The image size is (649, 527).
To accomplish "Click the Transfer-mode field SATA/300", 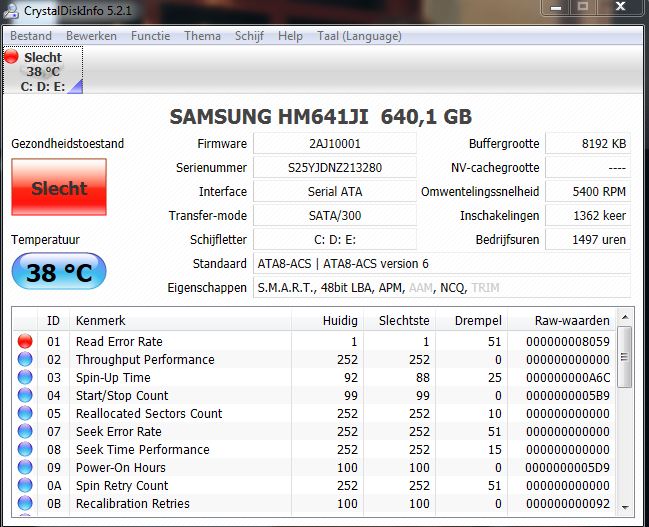I will point(335,215).
